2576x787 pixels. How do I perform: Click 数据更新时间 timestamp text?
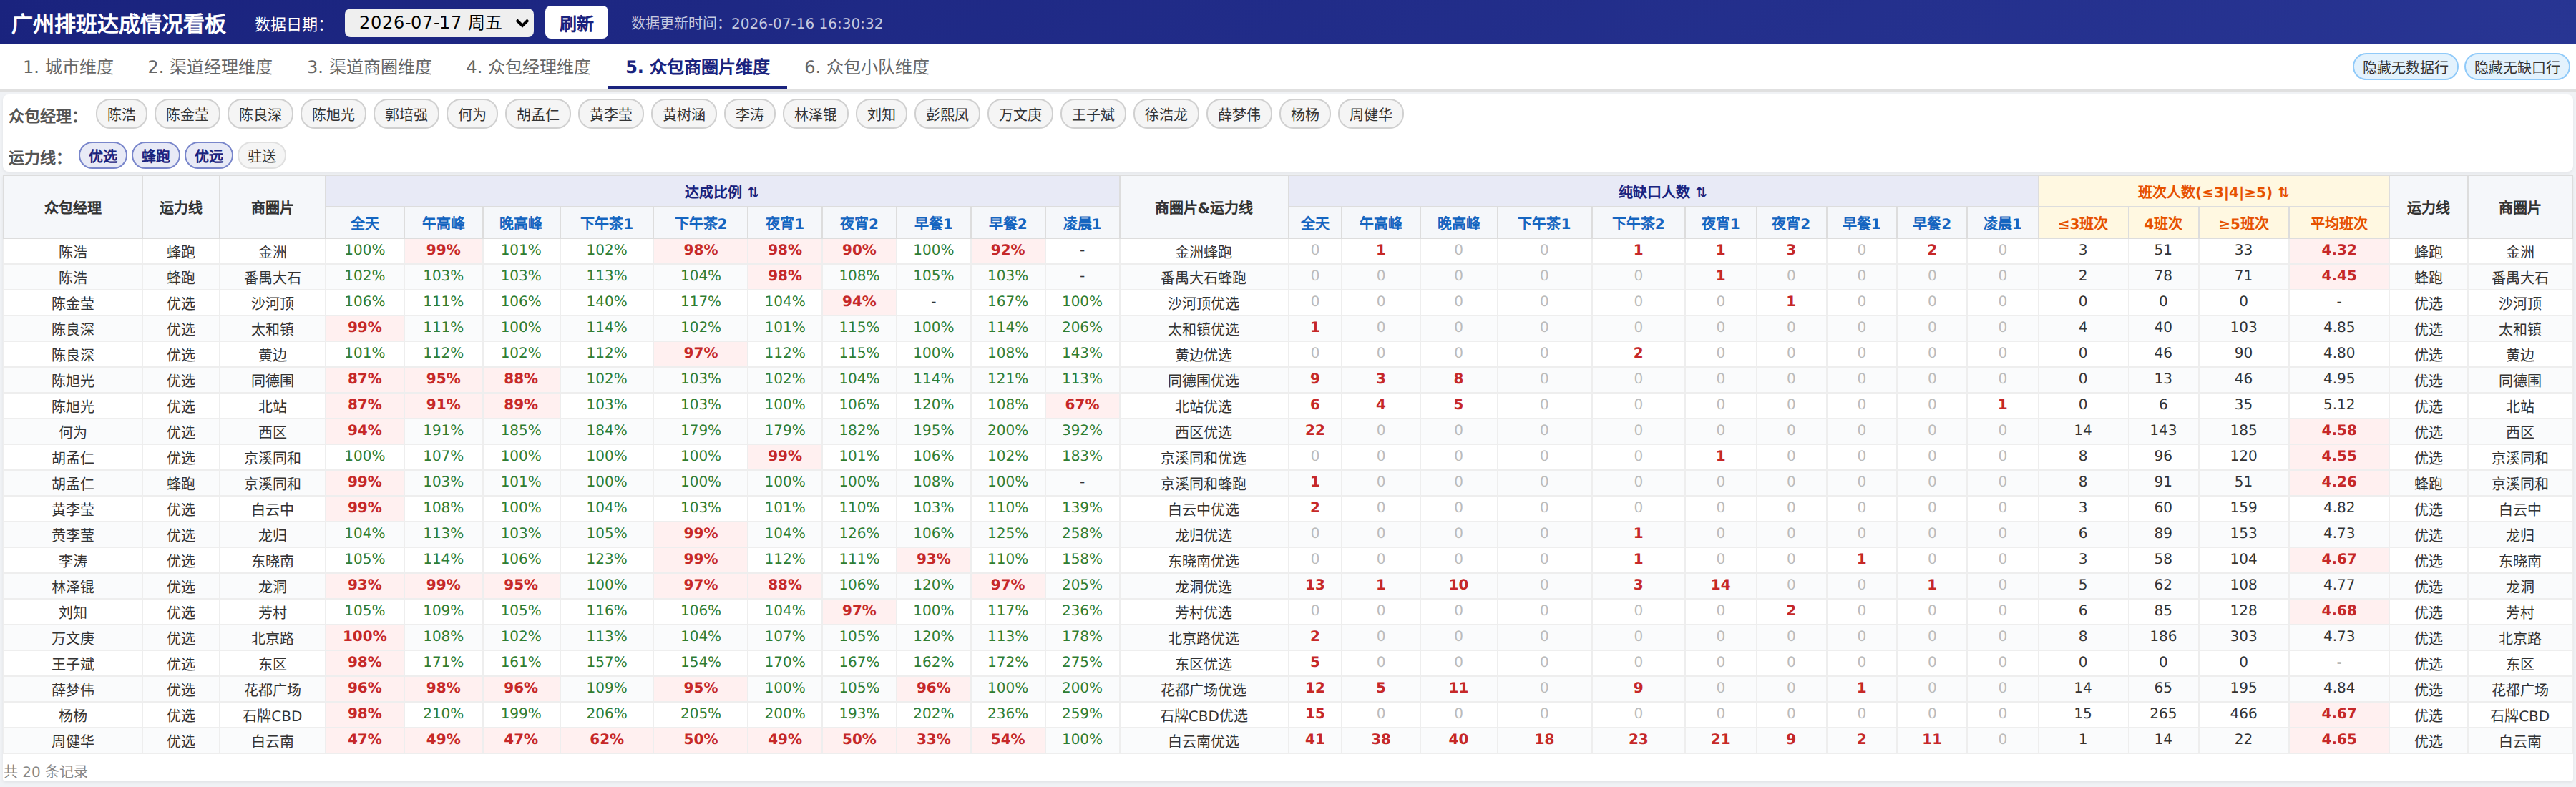[757, 23]
